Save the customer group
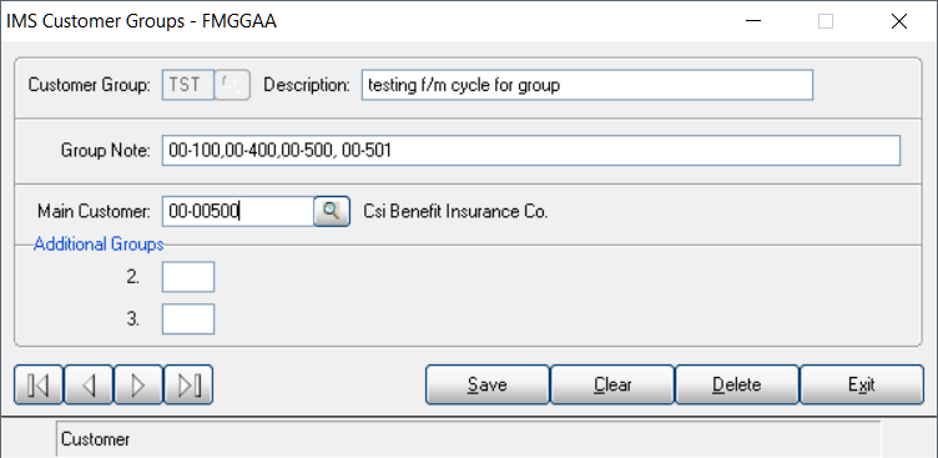This screenshot has width=938, height=458. (488, 384)
